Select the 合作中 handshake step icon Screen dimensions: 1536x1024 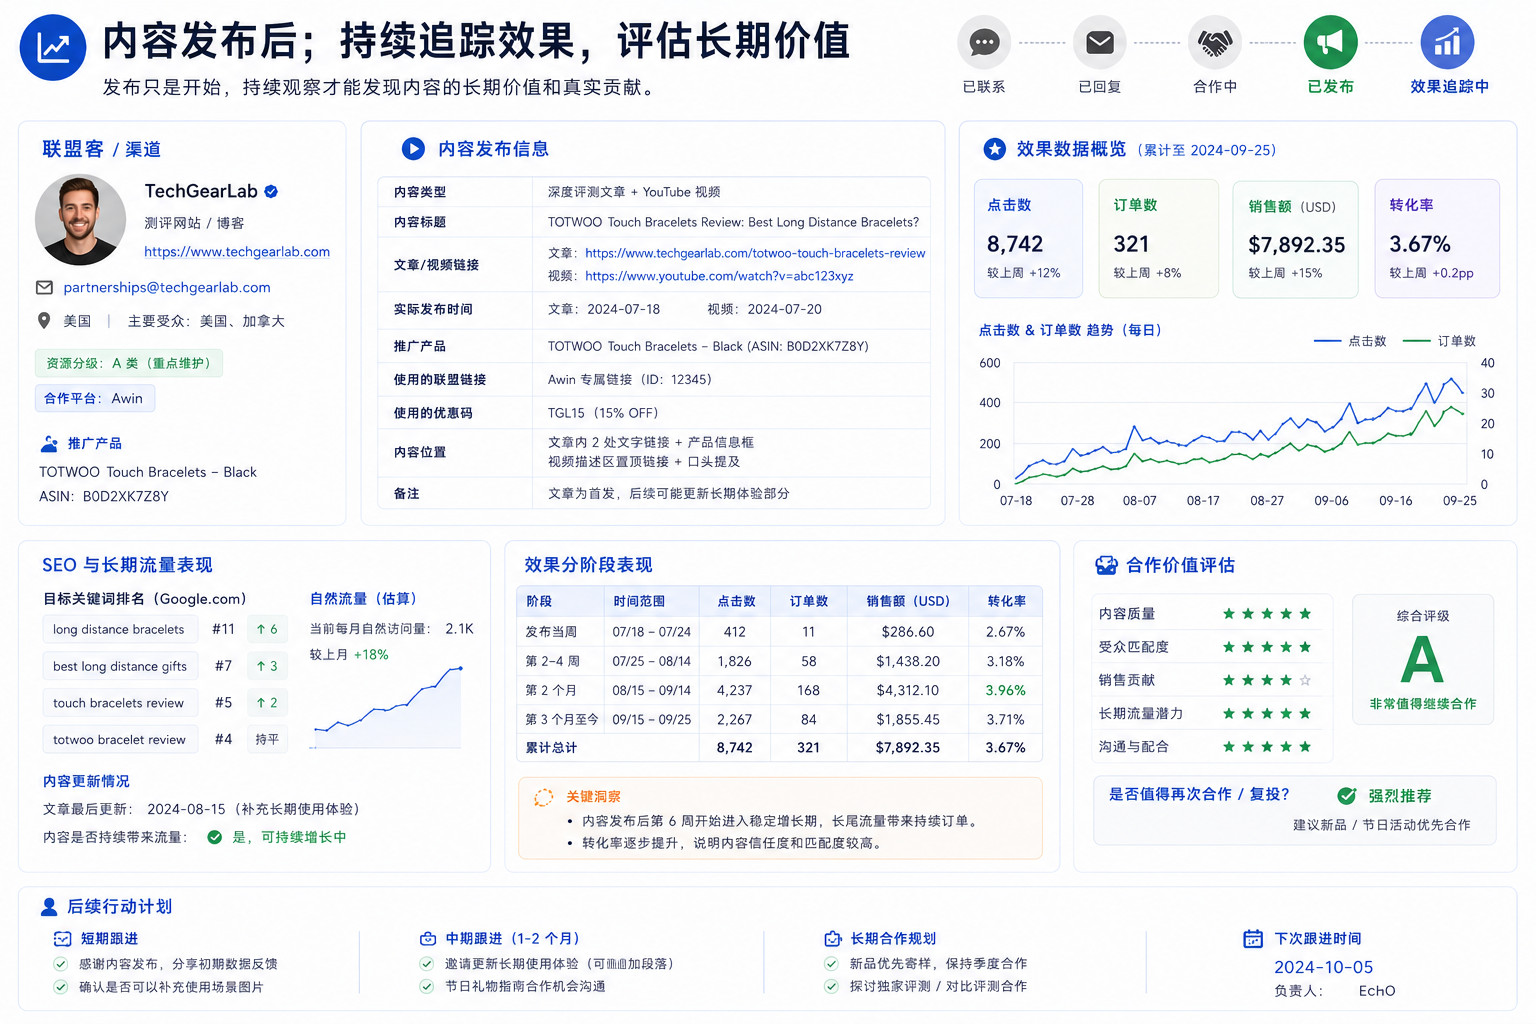[x=1215, y=42]
